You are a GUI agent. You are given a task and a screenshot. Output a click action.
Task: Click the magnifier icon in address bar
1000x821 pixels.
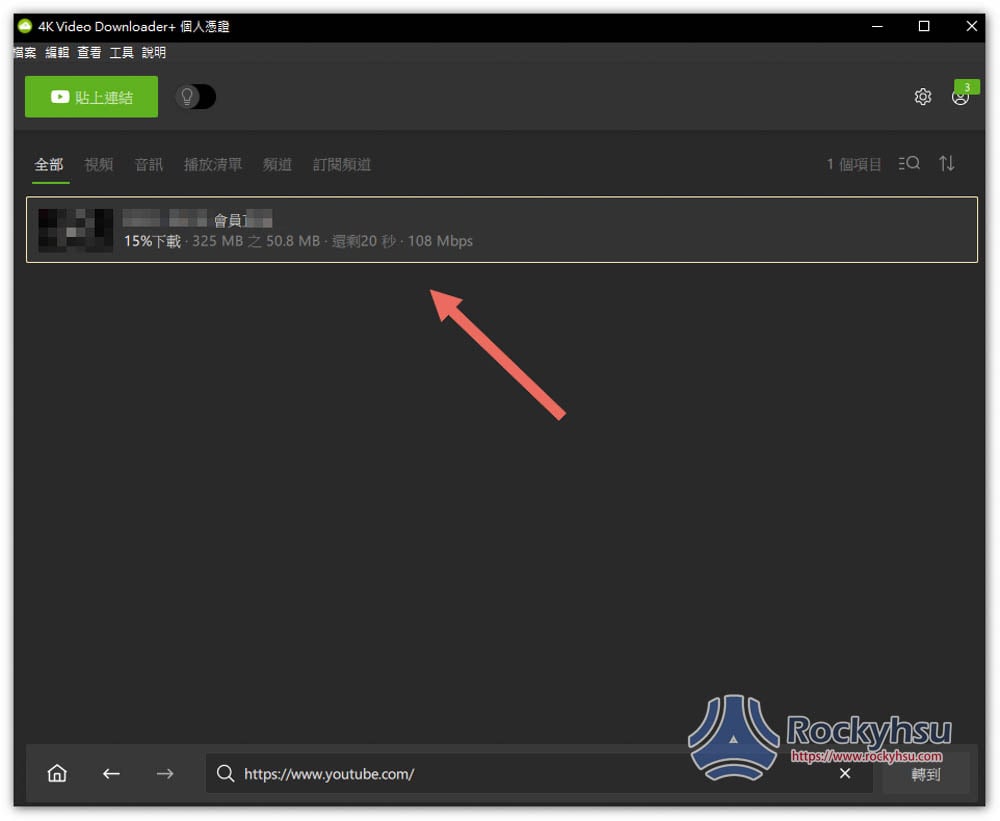(225, 773)
